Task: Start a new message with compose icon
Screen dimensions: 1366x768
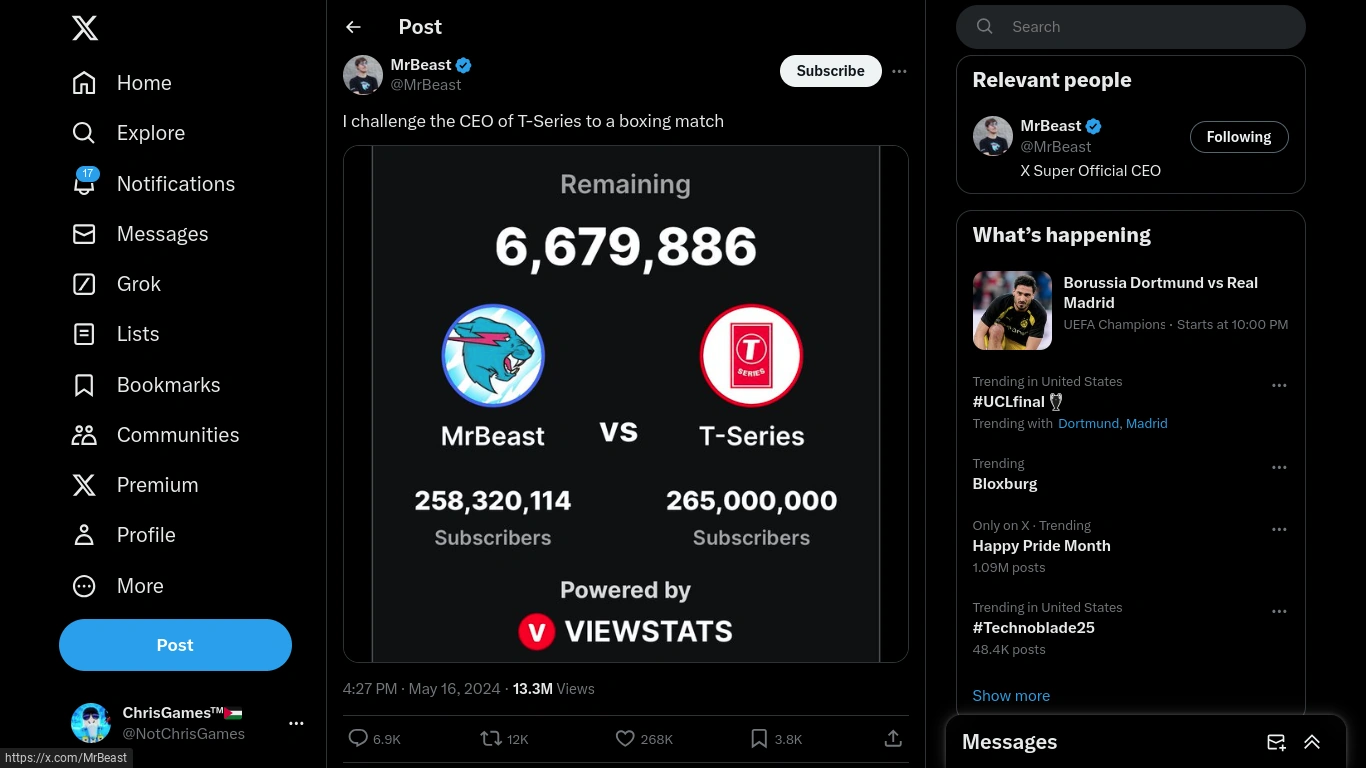Action: point(1276,742)
